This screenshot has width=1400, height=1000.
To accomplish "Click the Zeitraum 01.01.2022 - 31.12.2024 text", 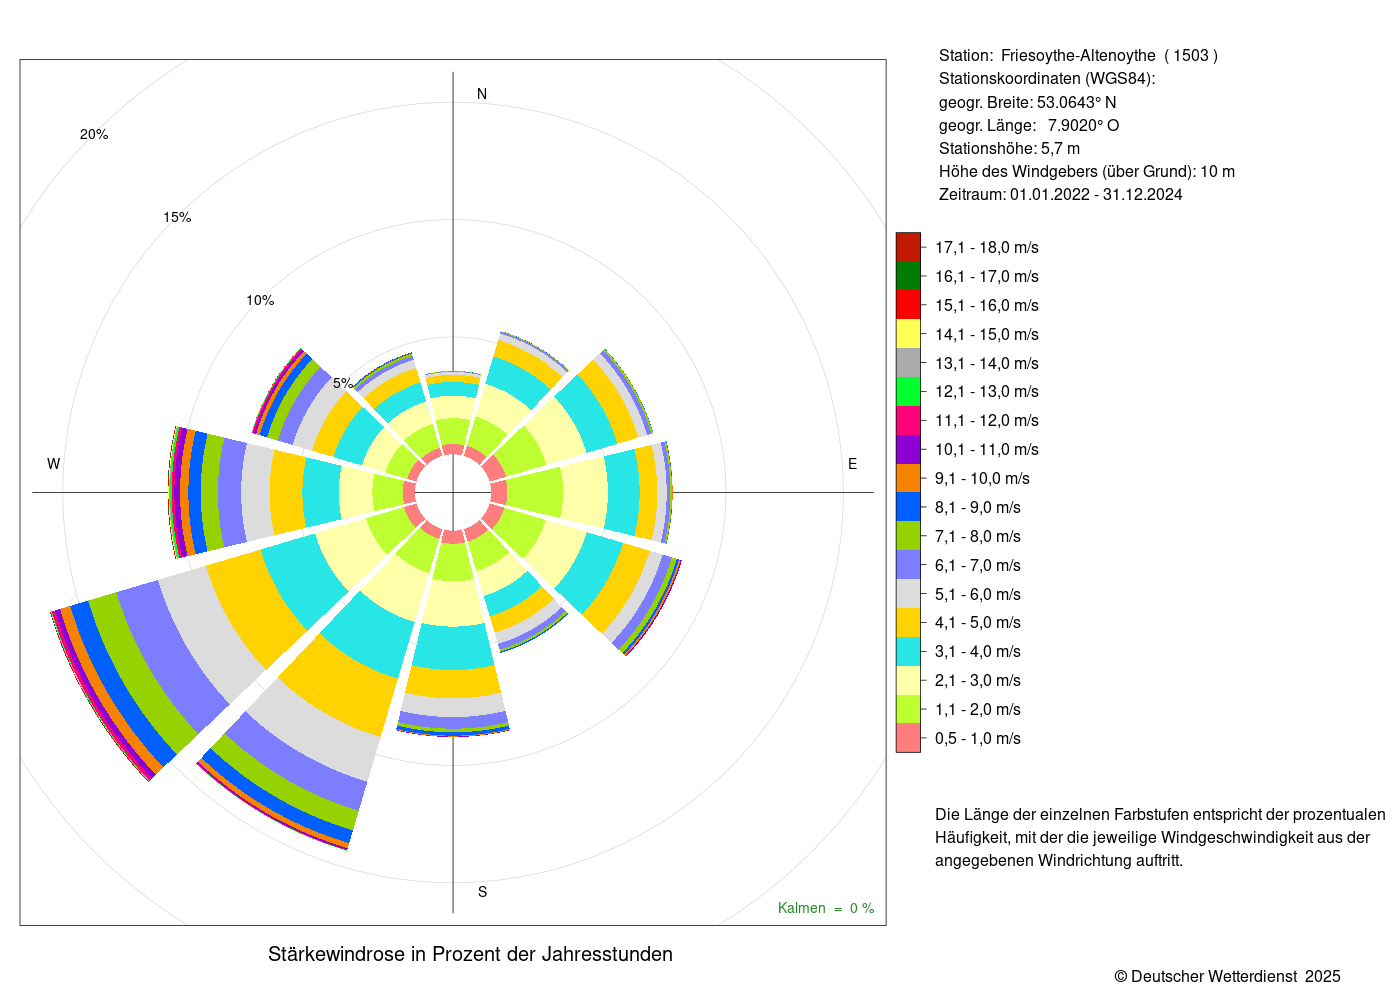I will 1061,194.
